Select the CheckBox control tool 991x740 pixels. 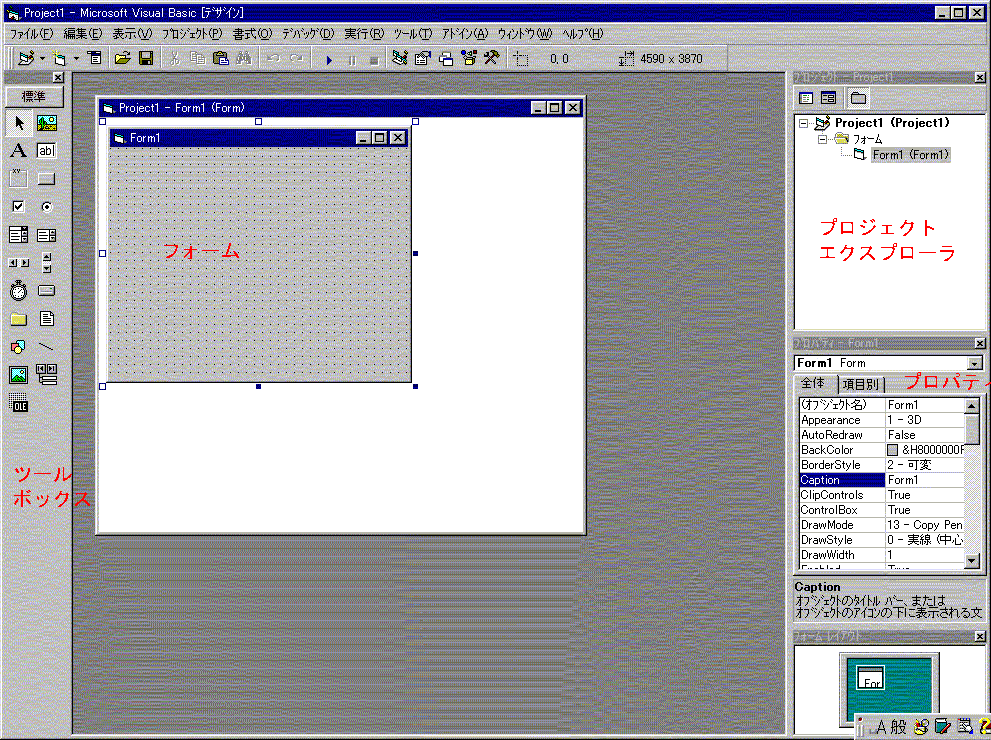pyautogui.click(x=19, y=207)
